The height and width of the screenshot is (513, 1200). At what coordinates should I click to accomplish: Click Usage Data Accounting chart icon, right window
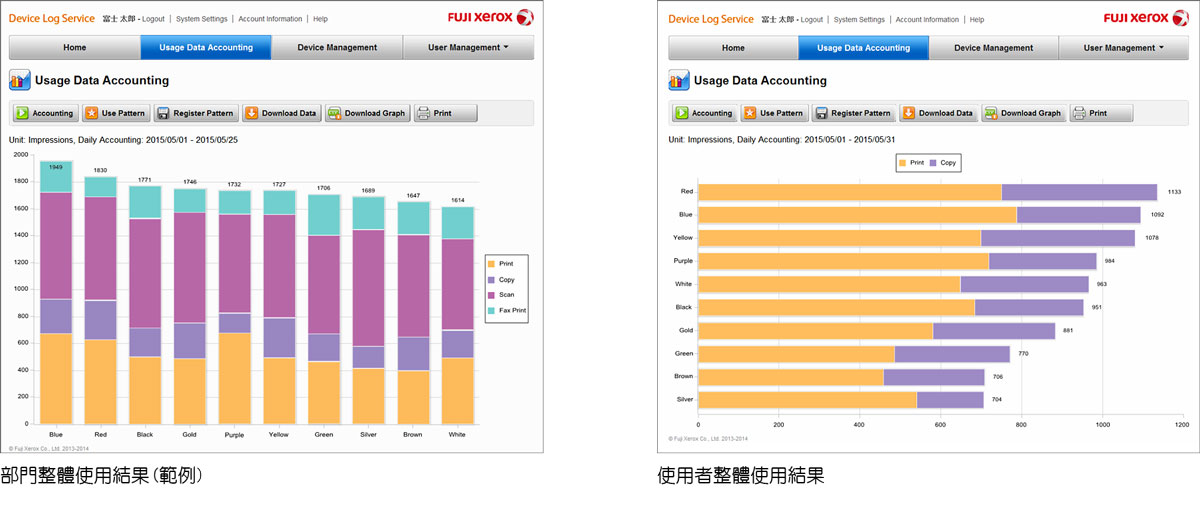[x=679, y=81]
